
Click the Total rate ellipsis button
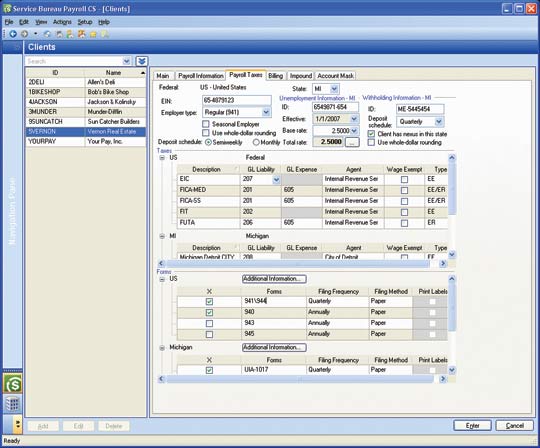[x=352, y=142]
